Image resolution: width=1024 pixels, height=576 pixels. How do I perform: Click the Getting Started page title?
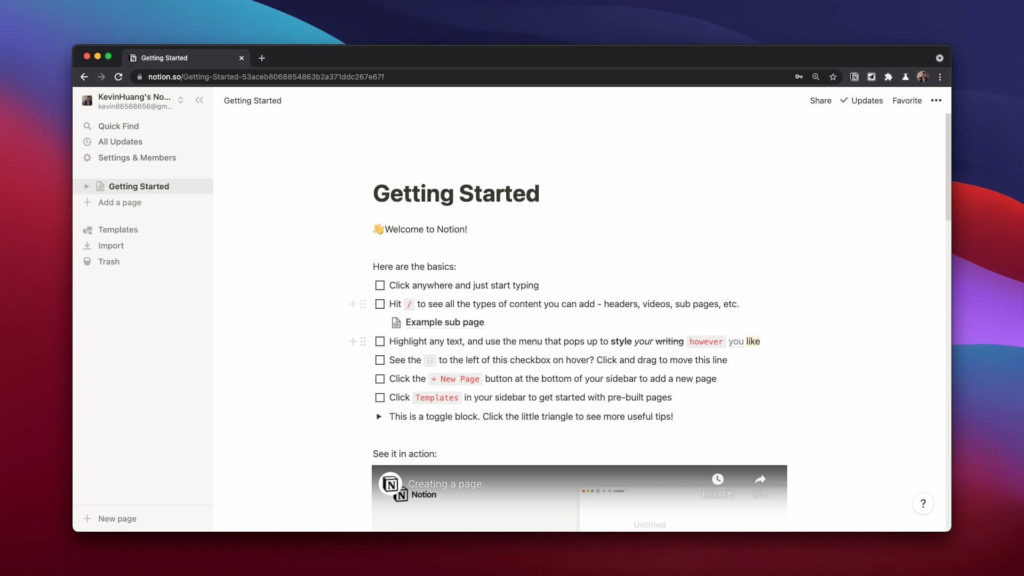point(456,193)
